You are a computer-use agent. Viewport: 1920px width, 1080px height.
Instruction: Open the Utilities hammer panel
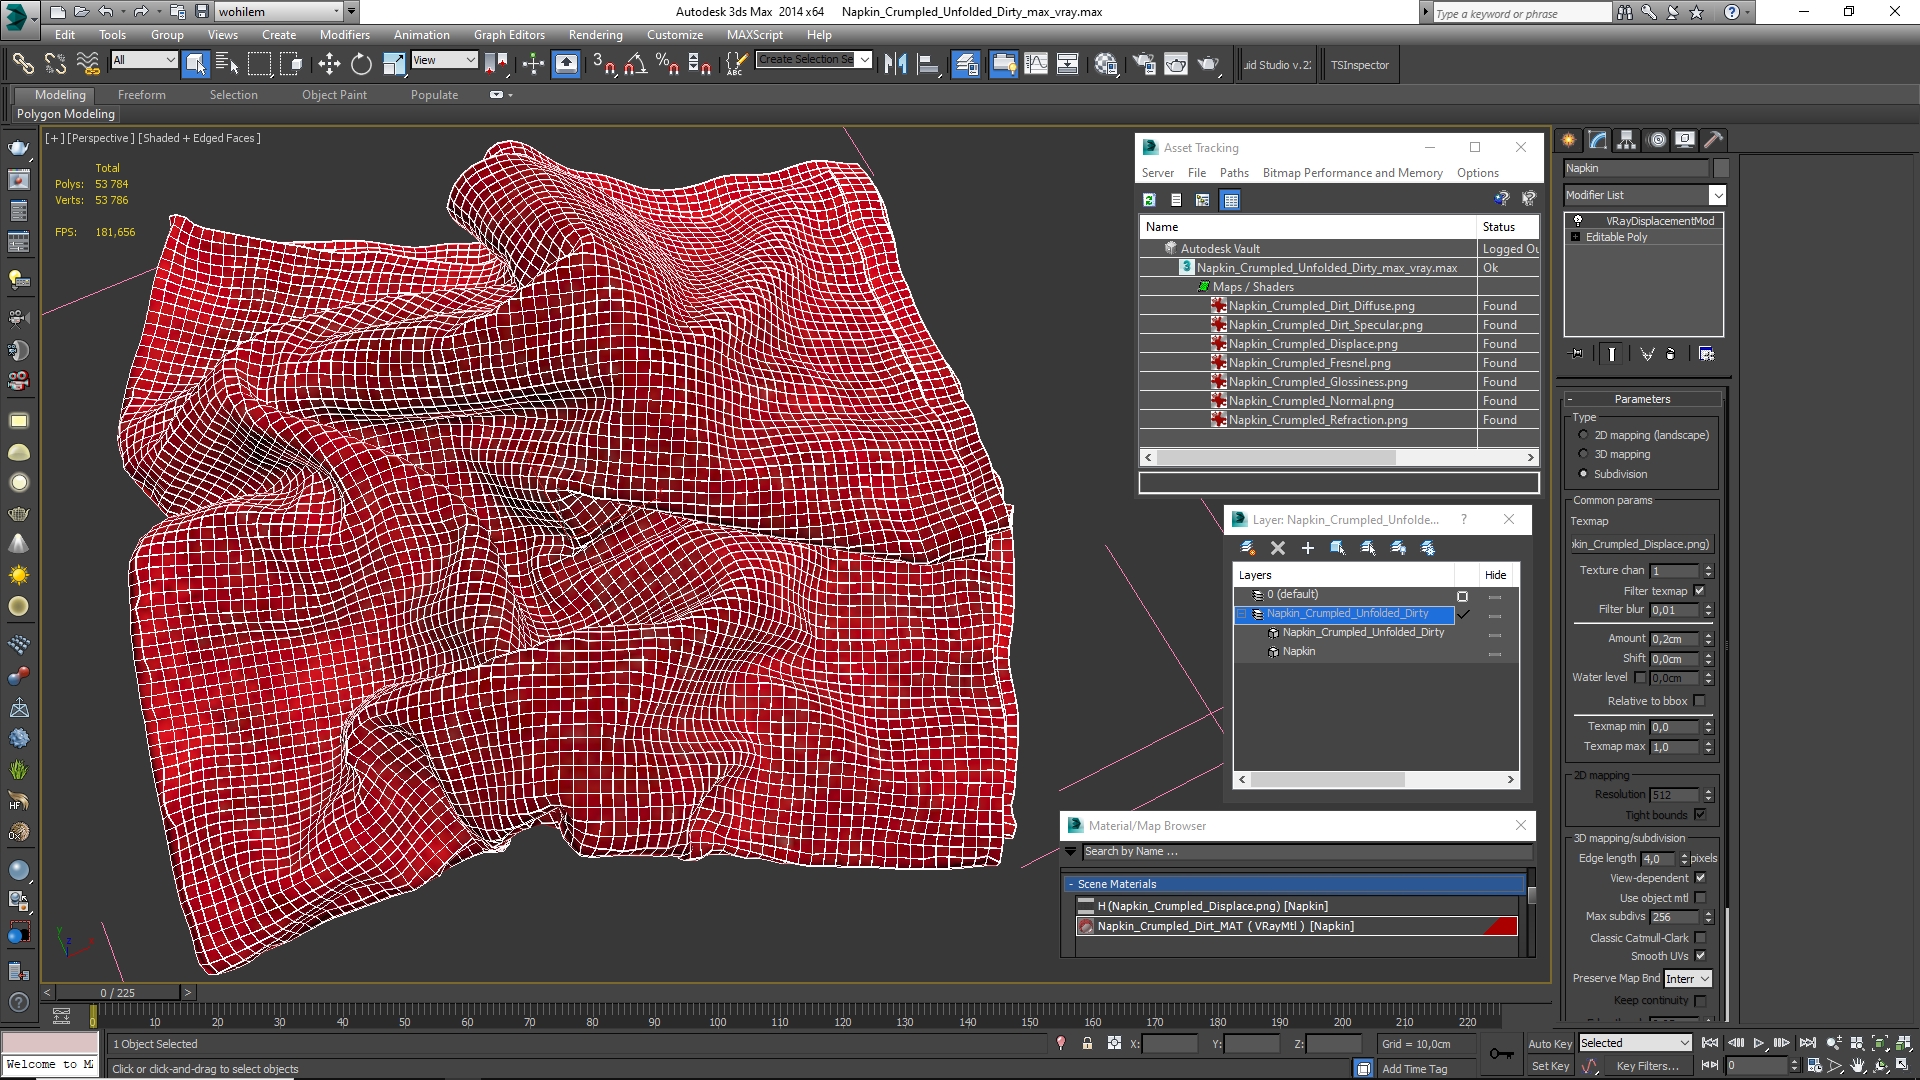(x=1714, y=140)
